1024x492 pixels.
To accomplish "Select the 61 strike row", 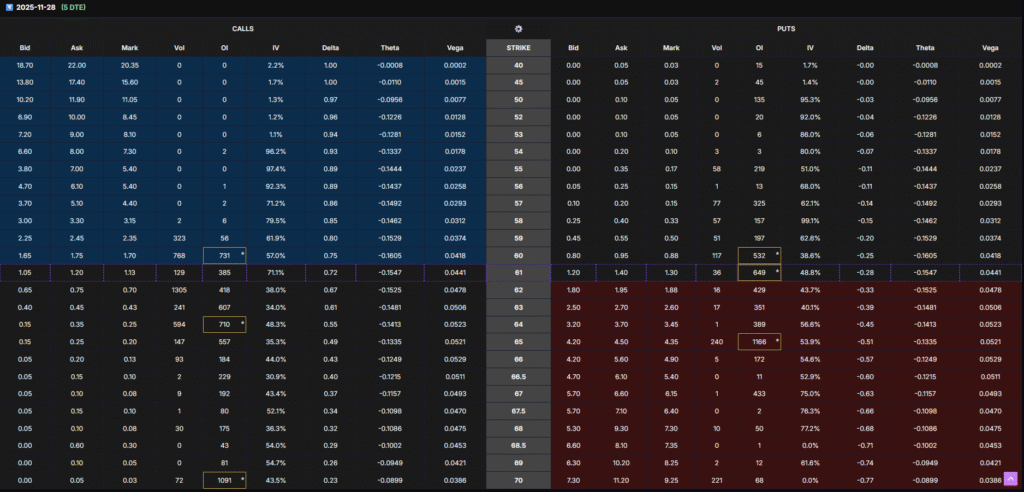I will coord(518,271).
